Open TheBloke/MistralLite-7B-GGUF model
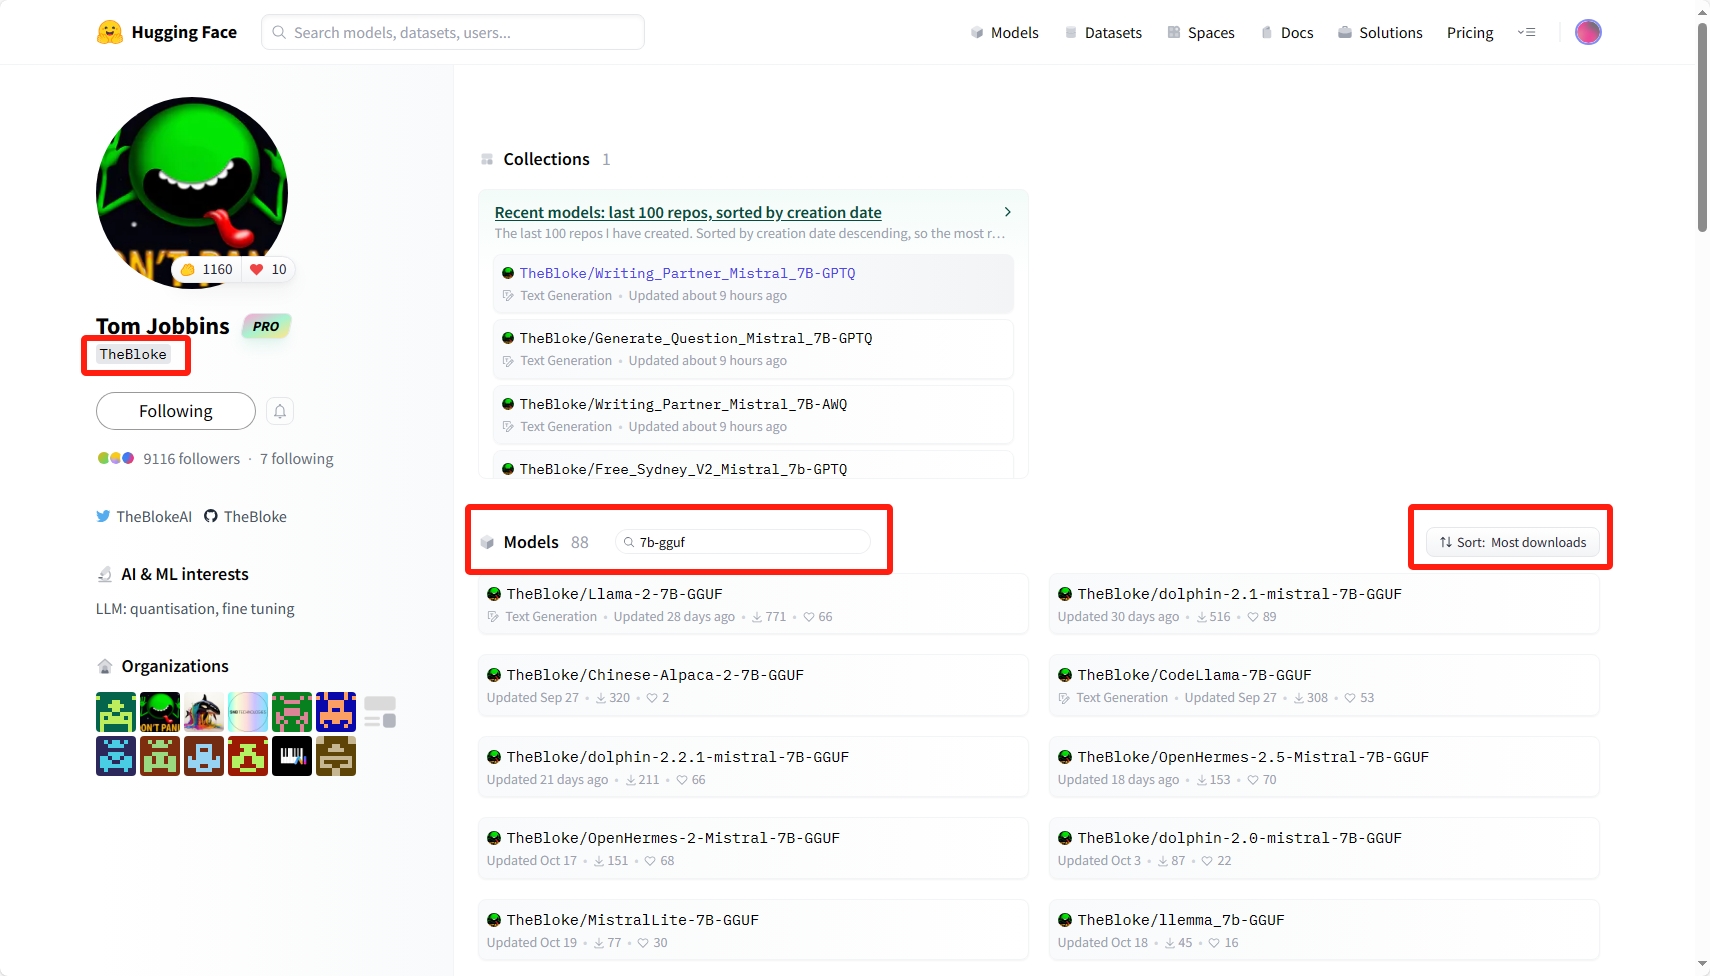Screen dimensions: 1710x976 point(753,930)
